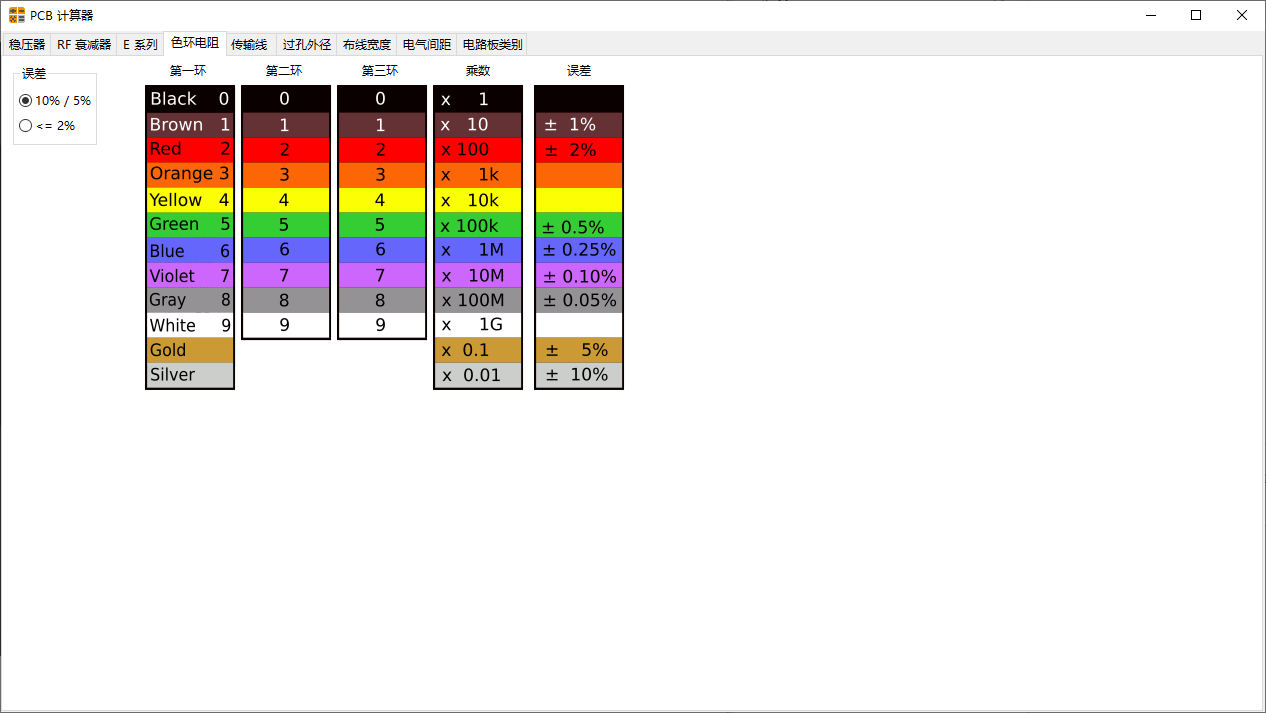Switch to the 电气间距 tab
This screenshot has height=713, width=1266.
point(426,45)
